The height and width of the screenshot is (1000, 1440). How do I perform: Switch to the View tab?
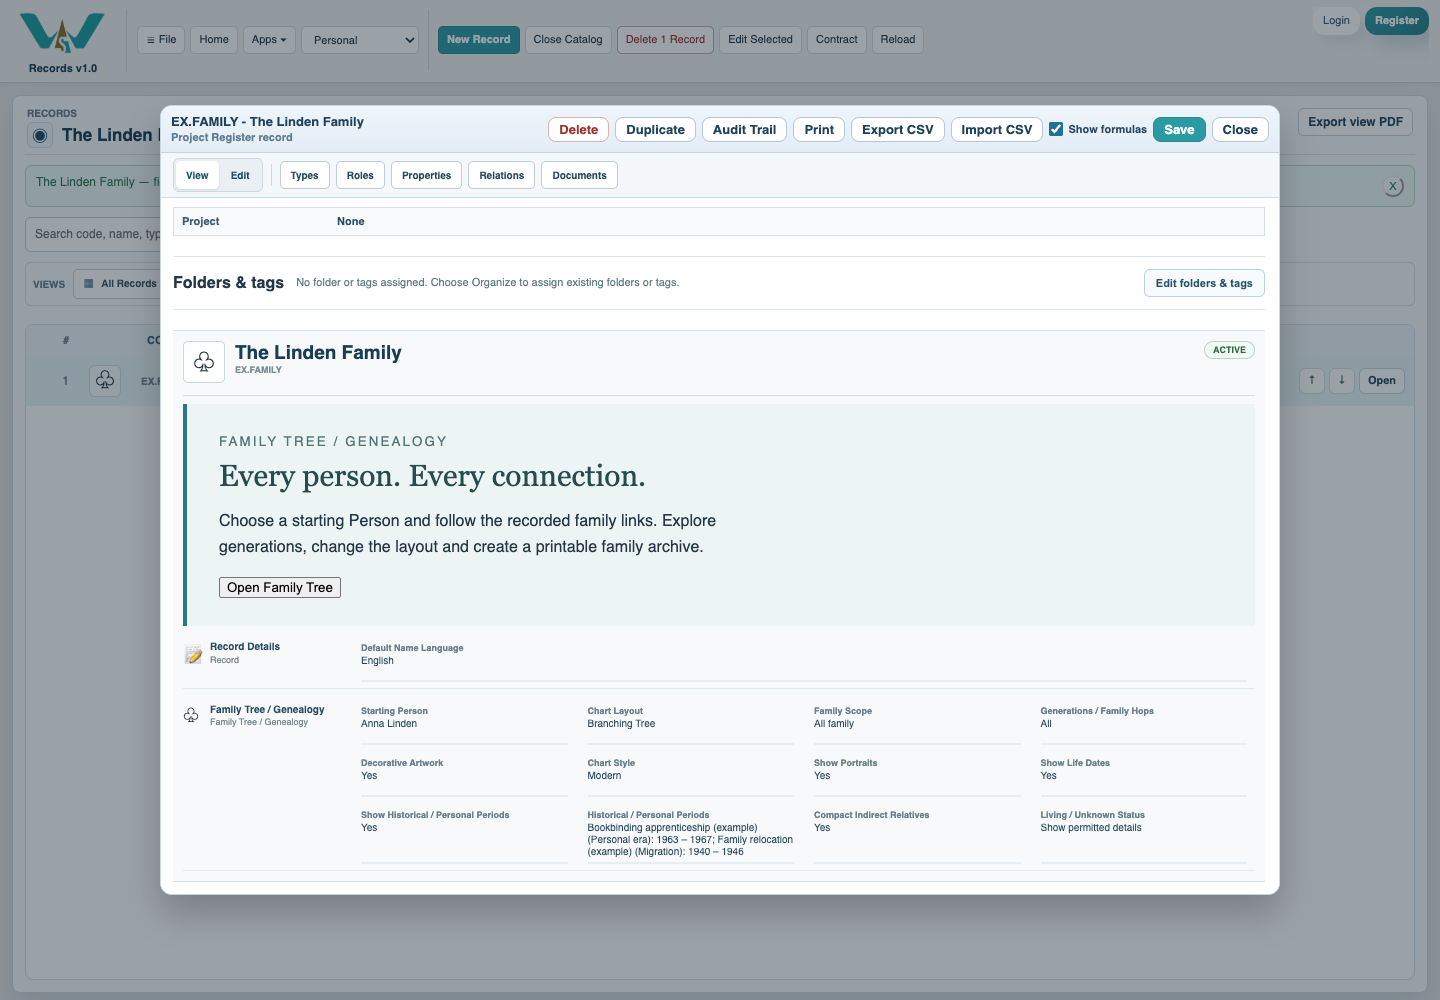coord(197,175)
